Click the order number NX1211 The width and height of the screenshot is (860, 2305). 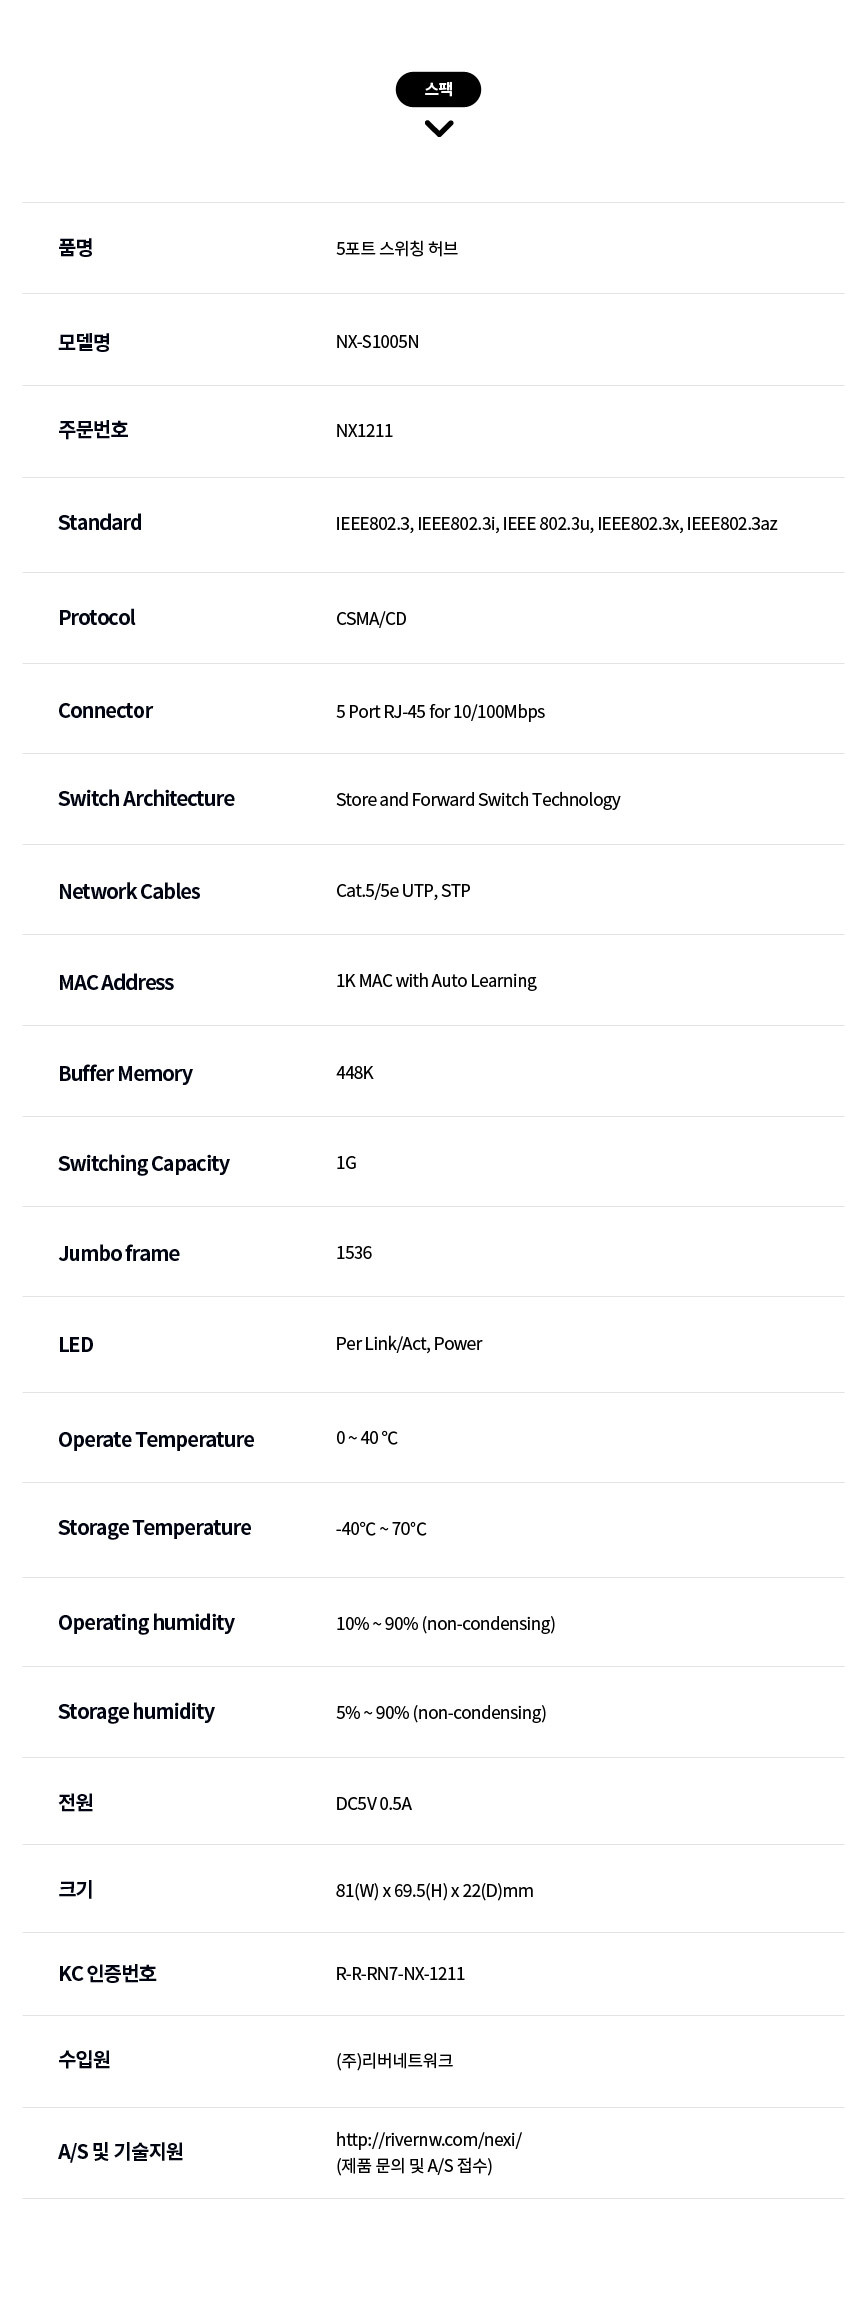(364, 431)
